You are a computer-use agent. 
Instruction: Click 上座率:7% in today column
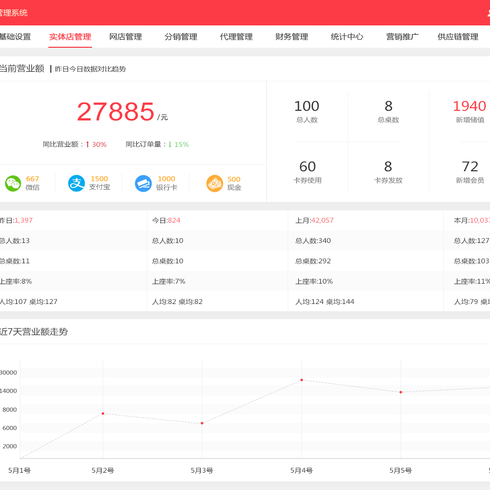point(169,281)
